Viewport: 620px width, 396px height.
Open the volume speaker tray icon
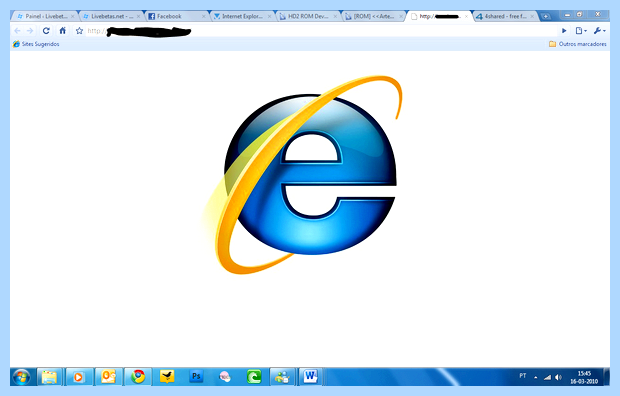click(x=558, y=377)
